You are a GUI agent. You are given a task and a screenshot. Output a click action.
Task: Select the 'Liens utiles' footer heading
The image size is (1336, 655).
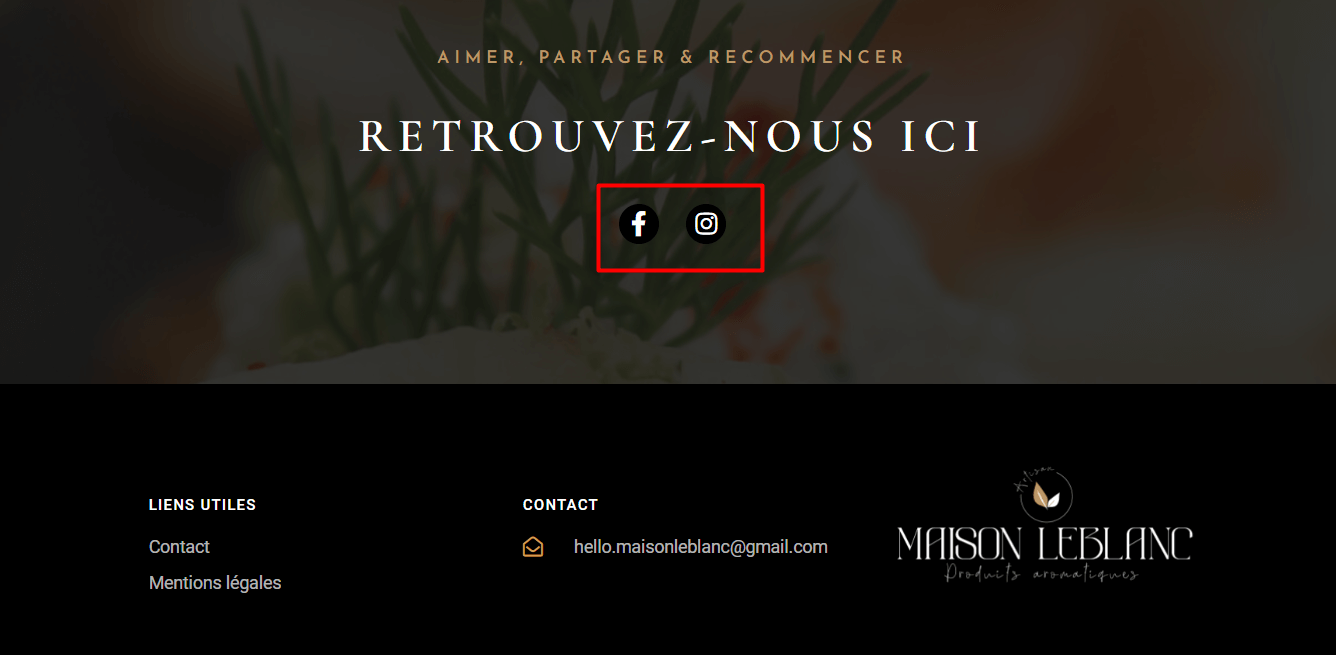point(203,505)
